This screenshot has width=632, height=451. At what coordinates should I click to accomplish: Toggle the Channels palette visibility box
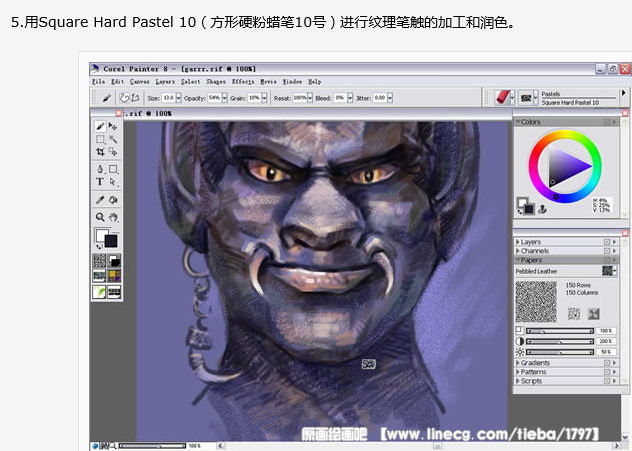point(607,251)
